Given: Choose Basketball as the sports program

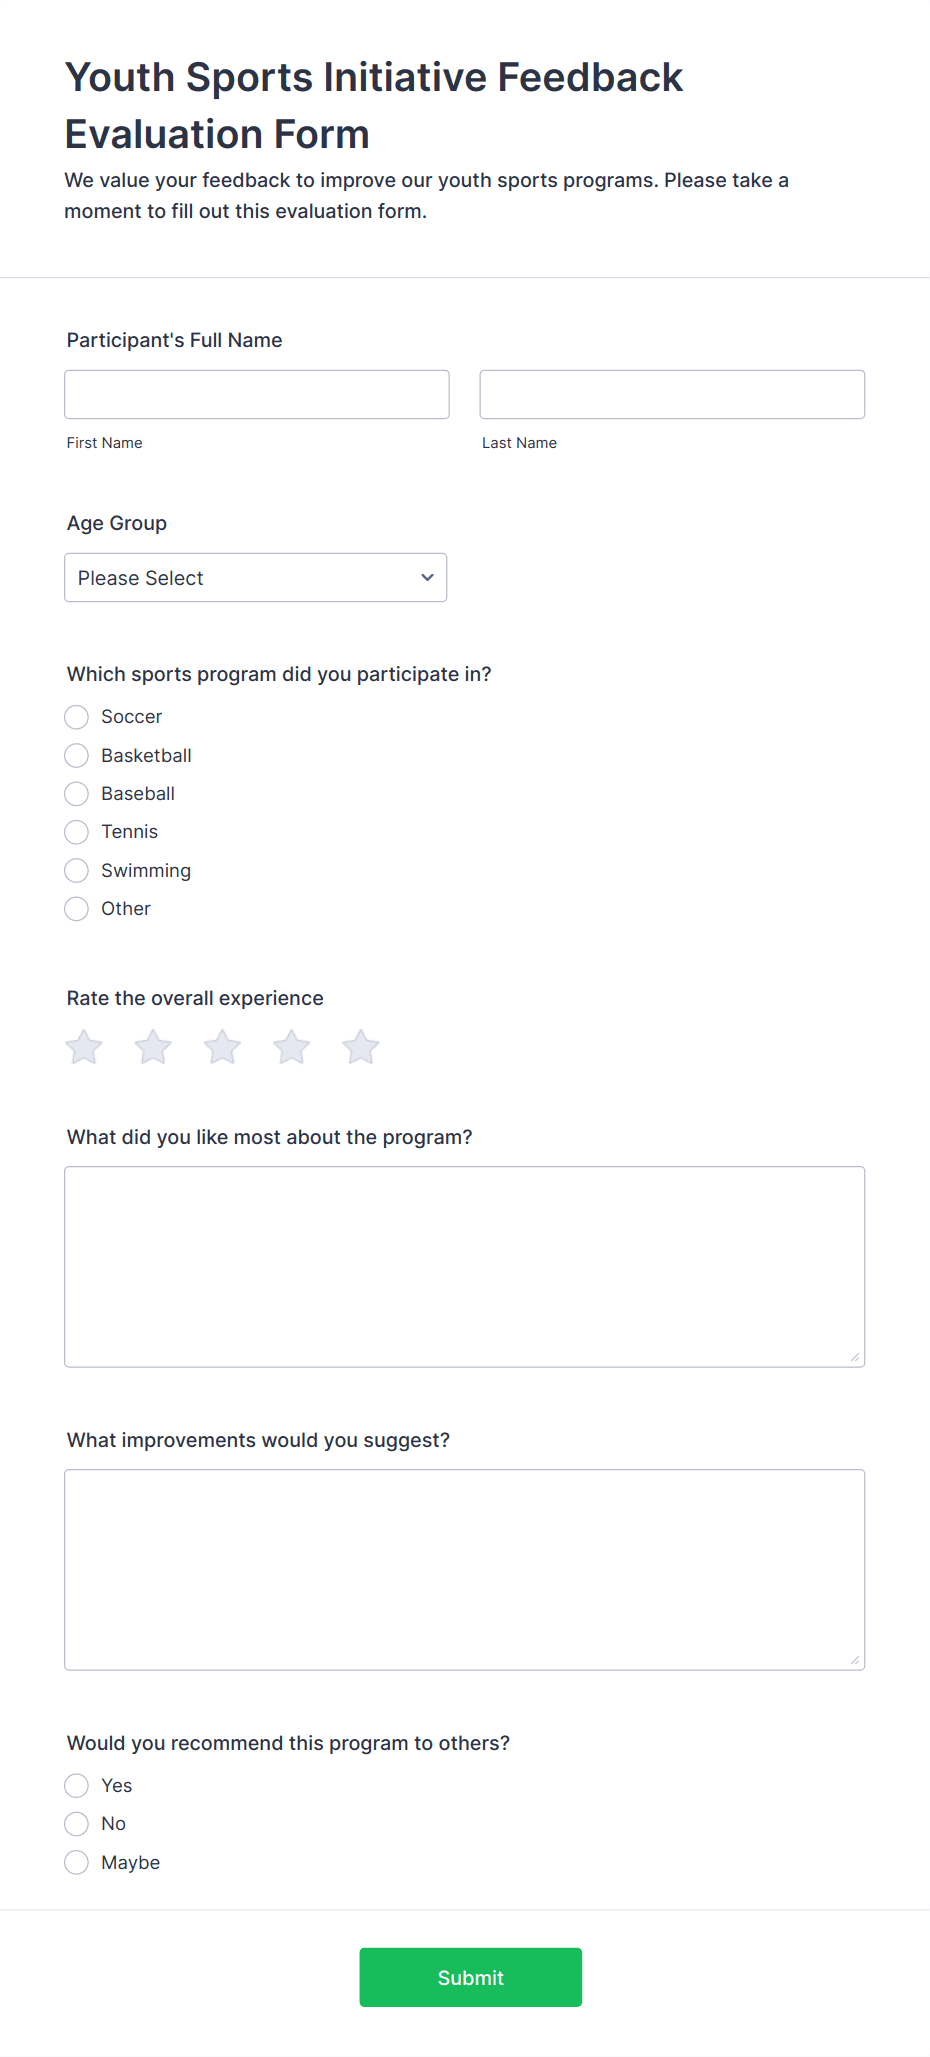Looking at the screenshot, I should click(77, 755).
